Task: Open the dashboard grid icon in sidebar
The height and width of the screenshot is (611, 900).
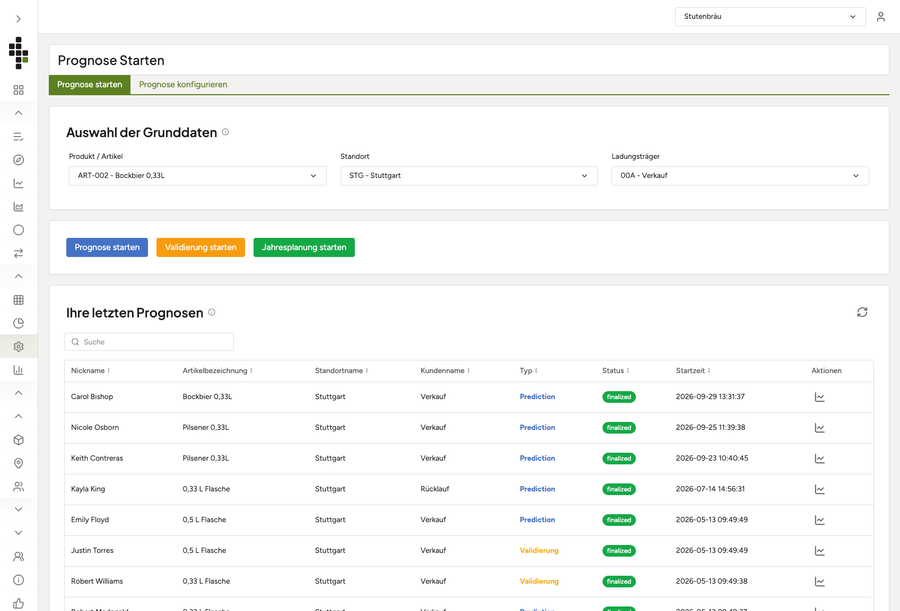Action: 18,90
